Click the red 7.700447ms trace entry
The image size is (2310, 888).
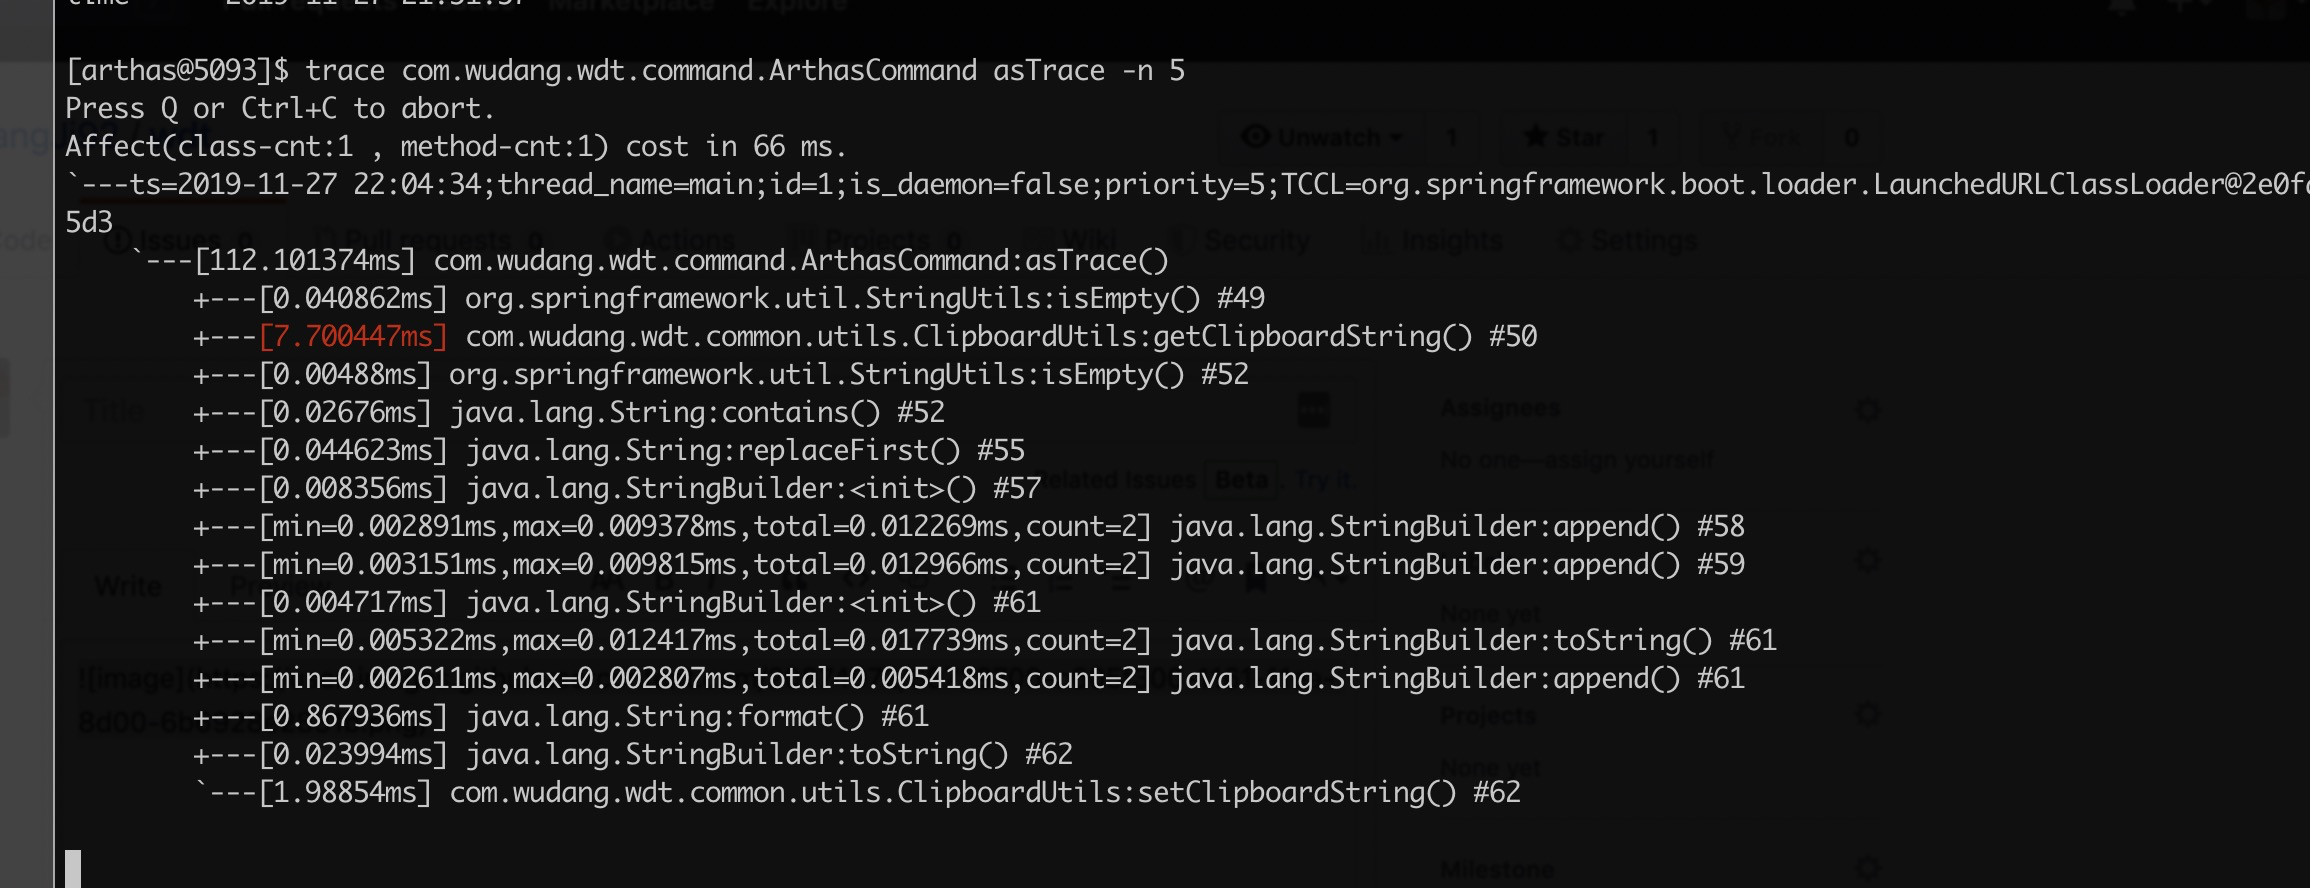pos(353,337)
